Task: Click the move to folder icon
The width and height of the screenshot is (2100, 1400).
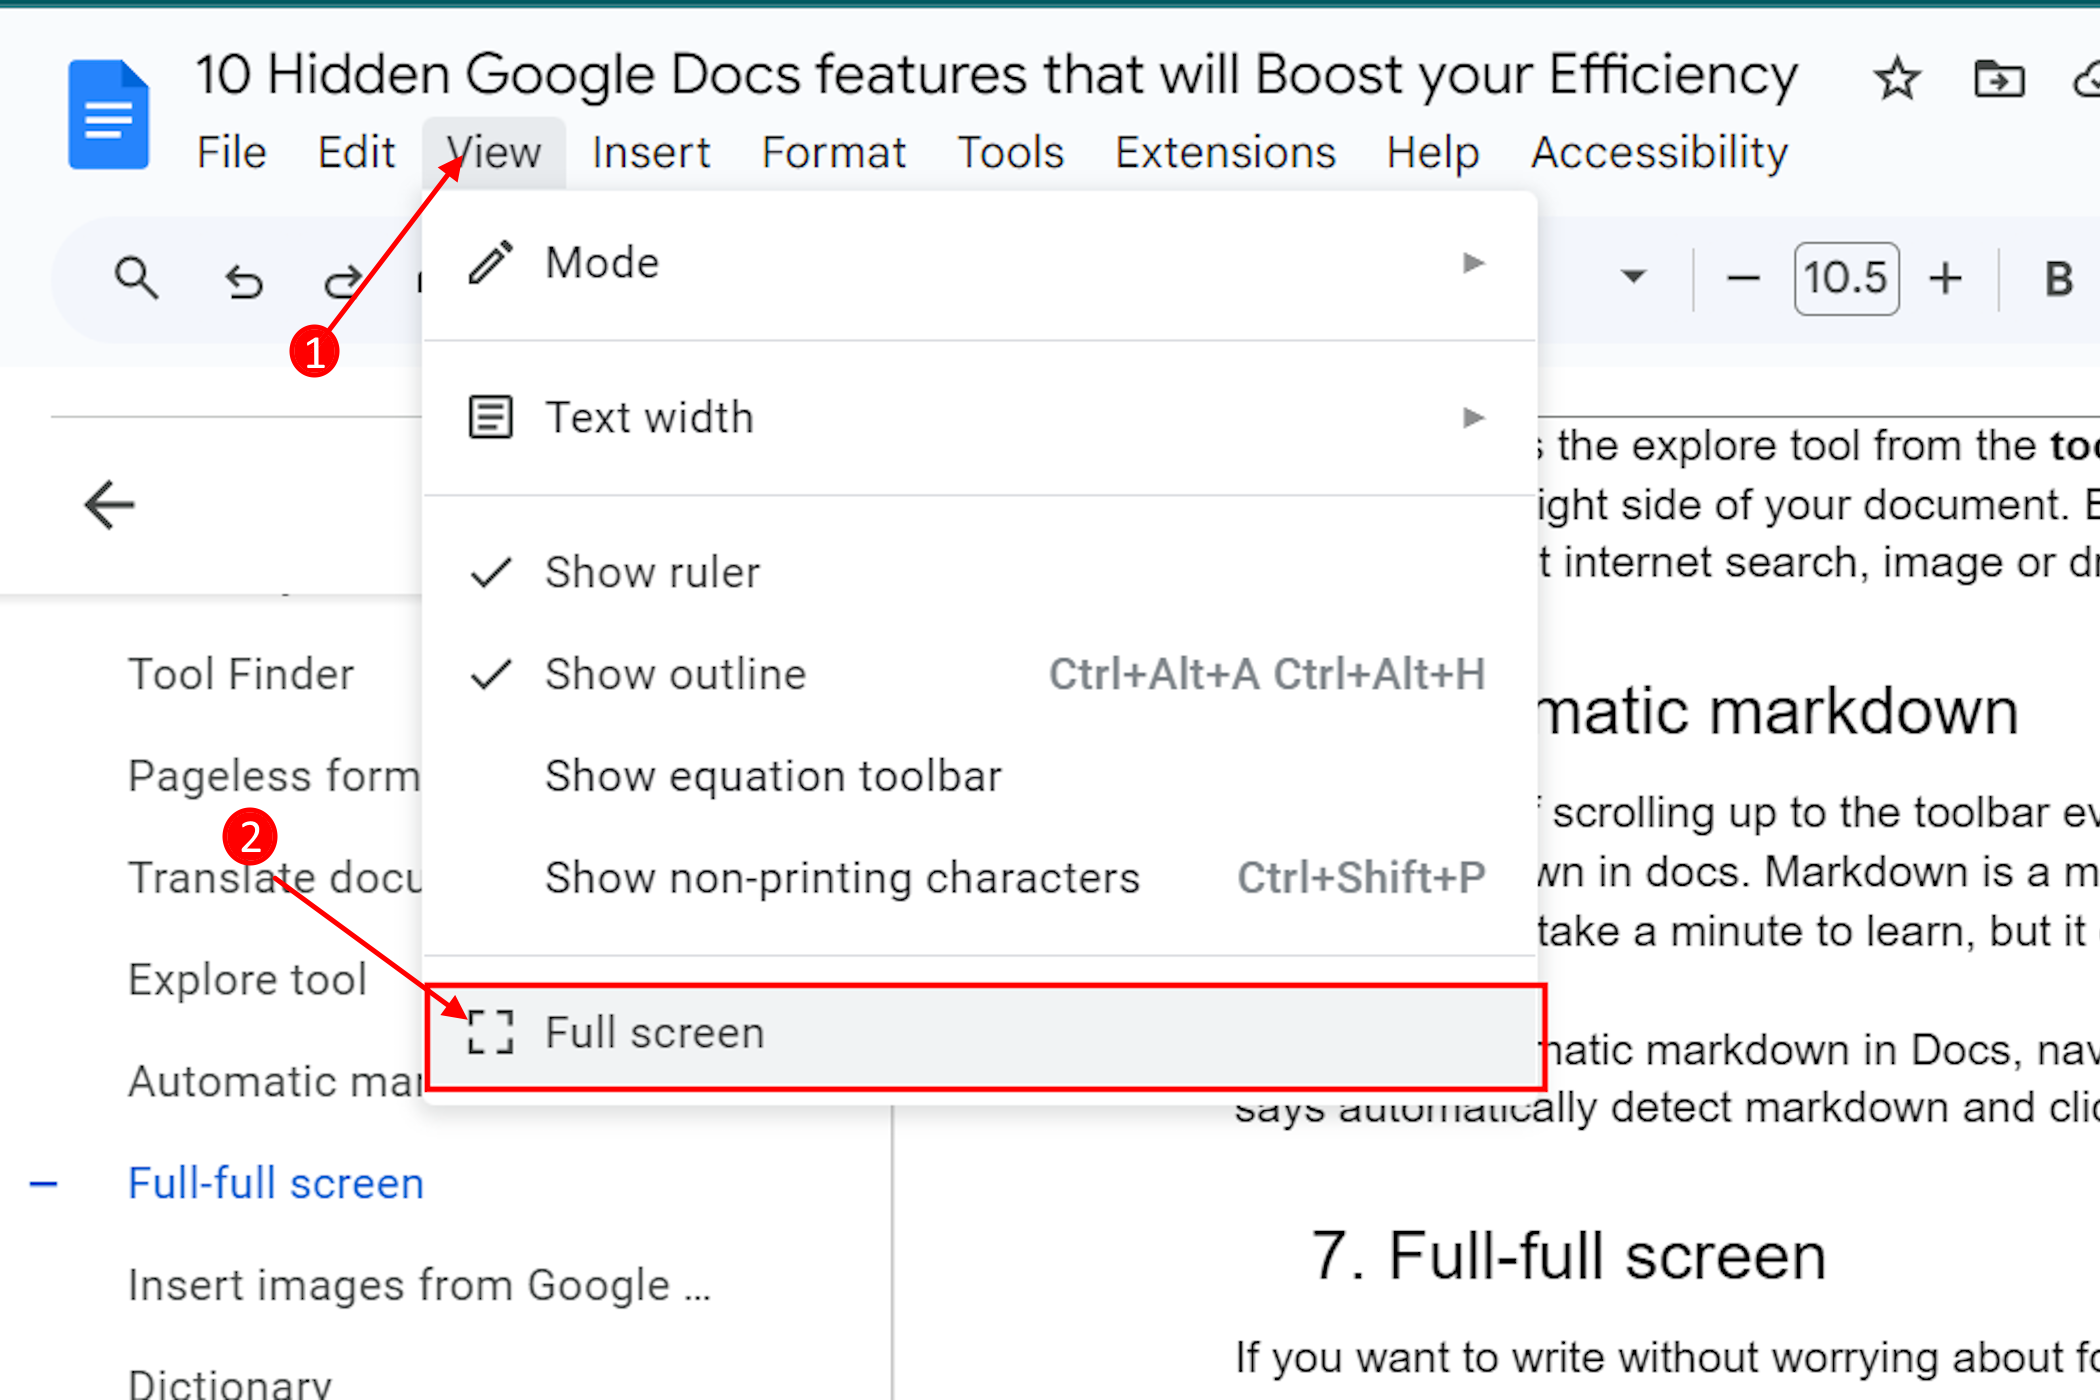Action: click(x=1998, y=79)
